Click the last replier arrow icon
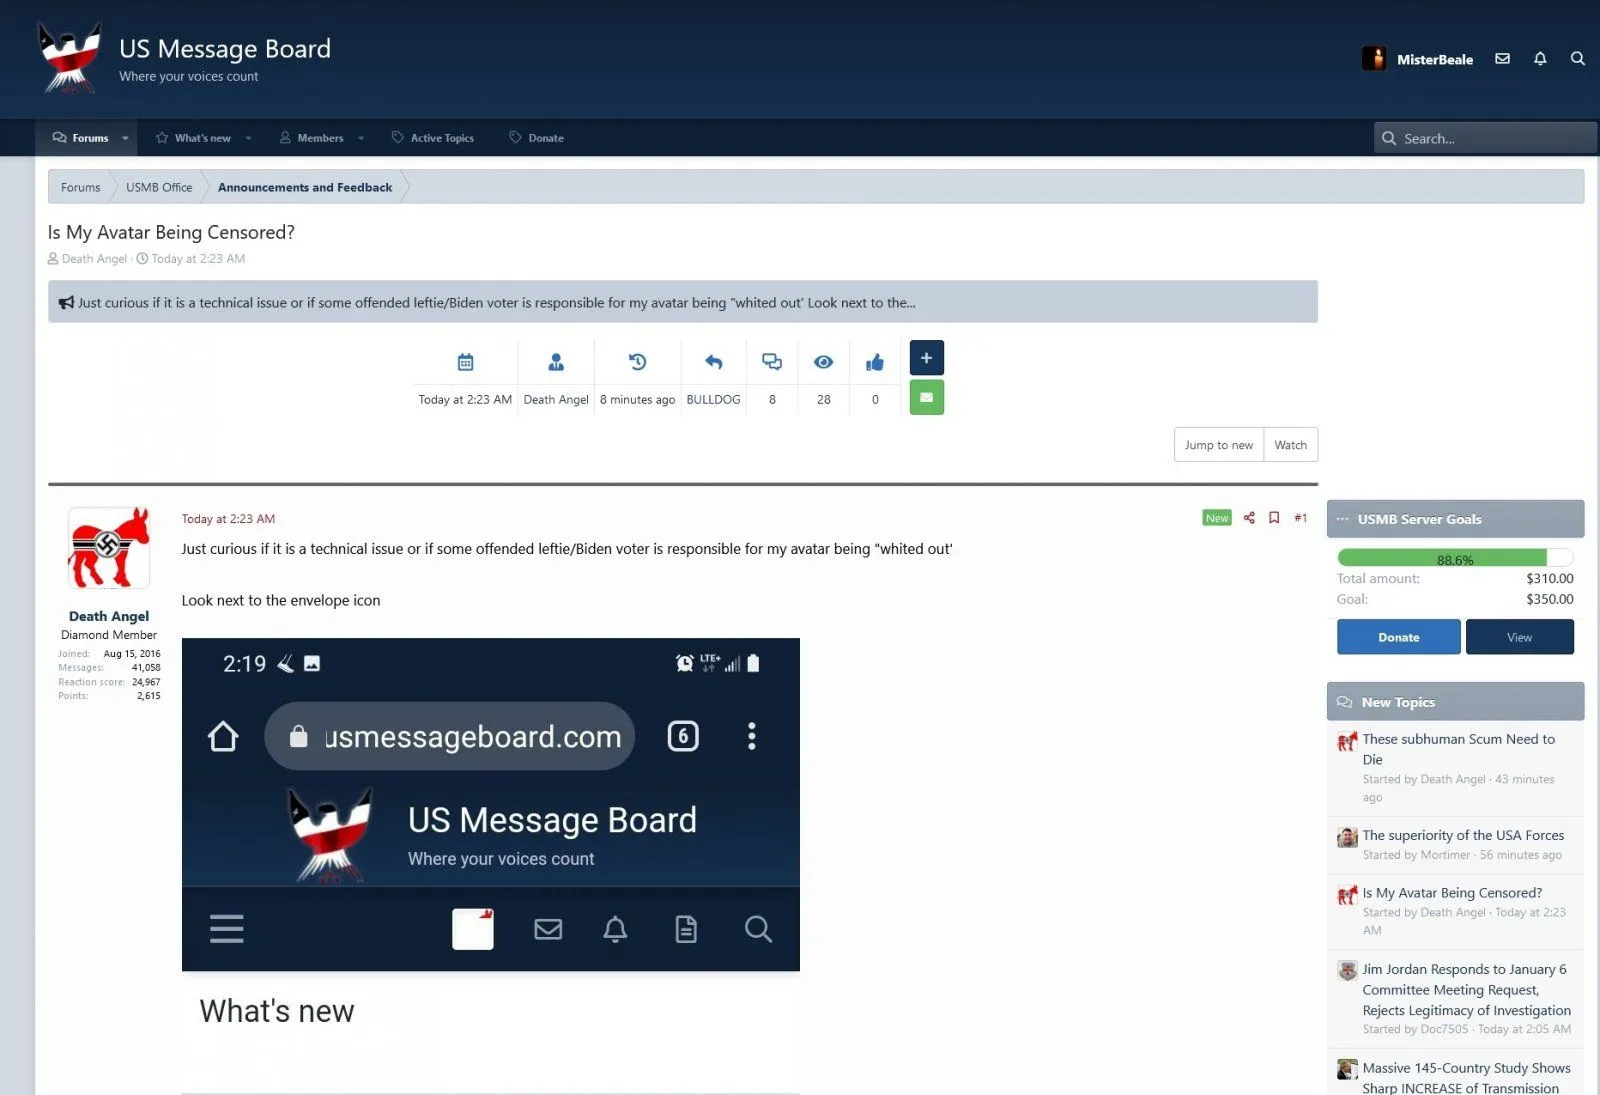Viewport: 1600px width, 1095px height. pos(713,362)
